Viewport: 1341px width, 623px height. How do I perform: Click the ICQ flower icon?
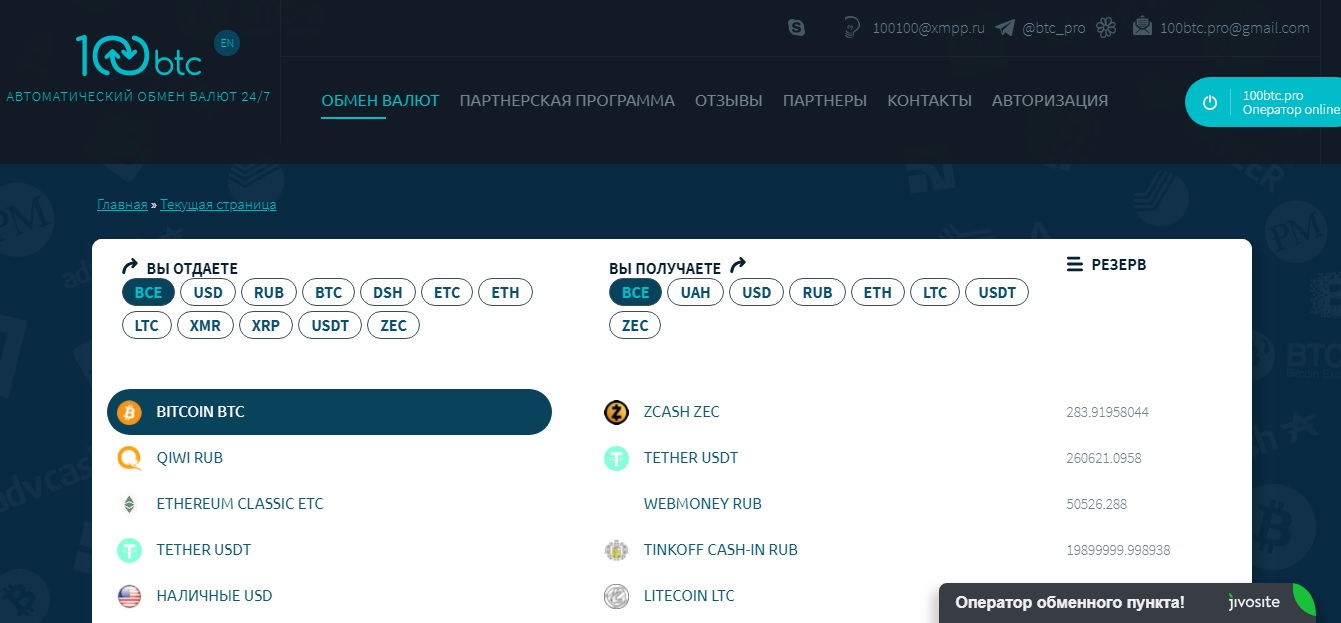pyautogui.click(x=1106, y=28)
